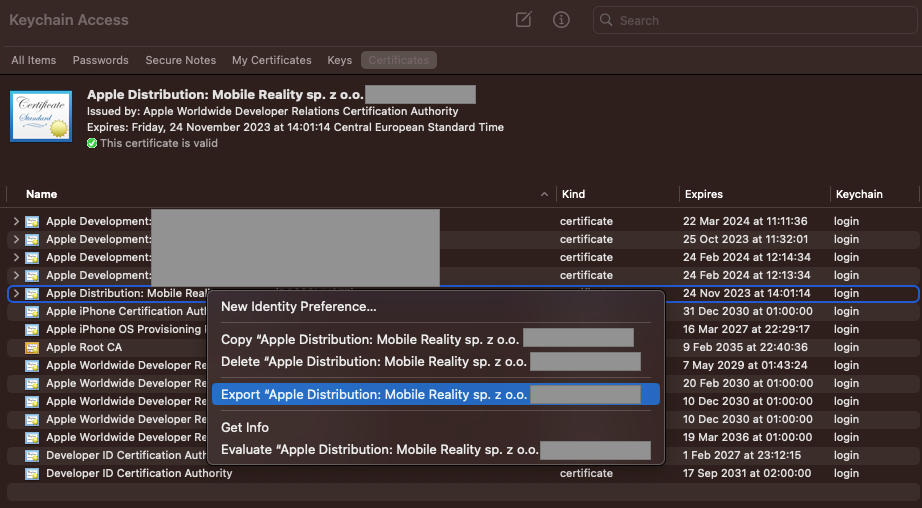The width and height of the screenshot is (922, 508).
Task: Click certificate icon of row expiring 25 Oct 2023
Action: 32,240
